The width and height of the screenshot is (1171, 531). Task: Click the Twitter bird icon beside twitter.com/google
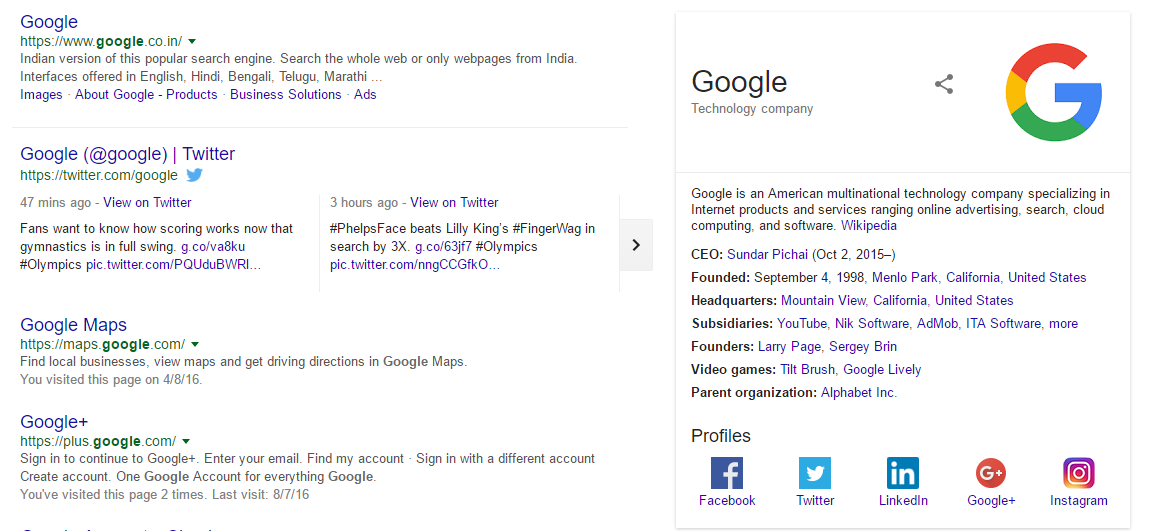pos(194,176)
